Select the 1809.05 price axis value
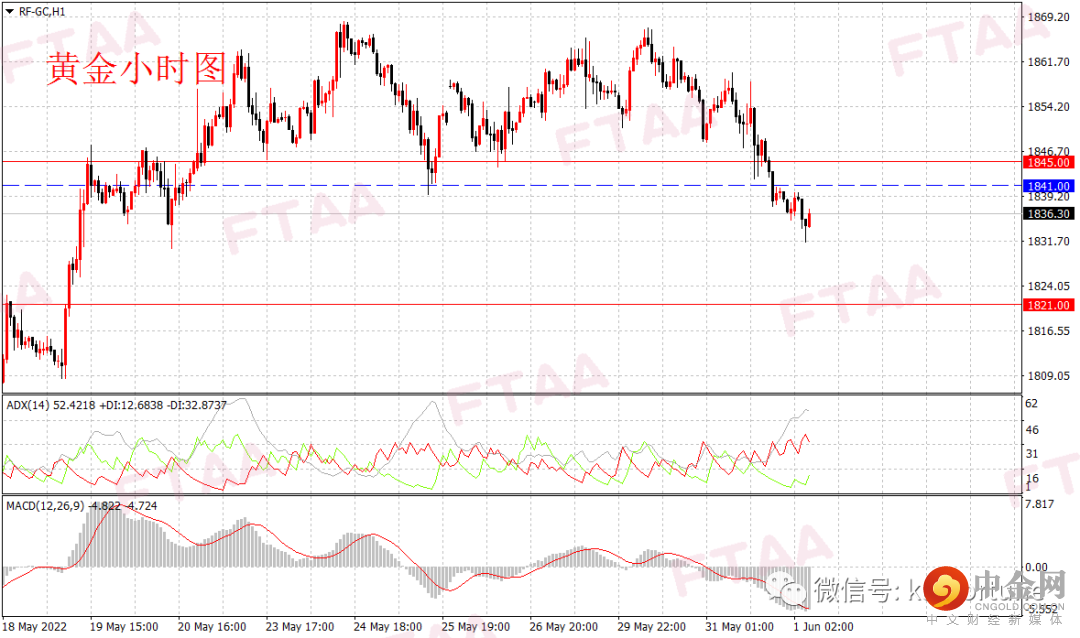The width and height of the screenshot is (1080, 638). [1048, 375]
